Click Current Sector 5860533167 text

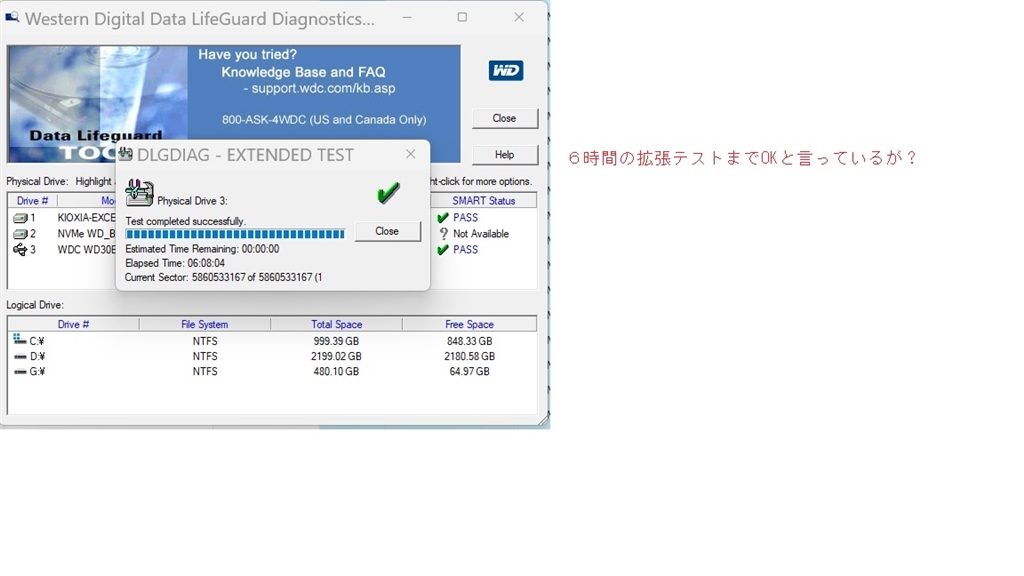pyautogui.click(x=223, y=278)
